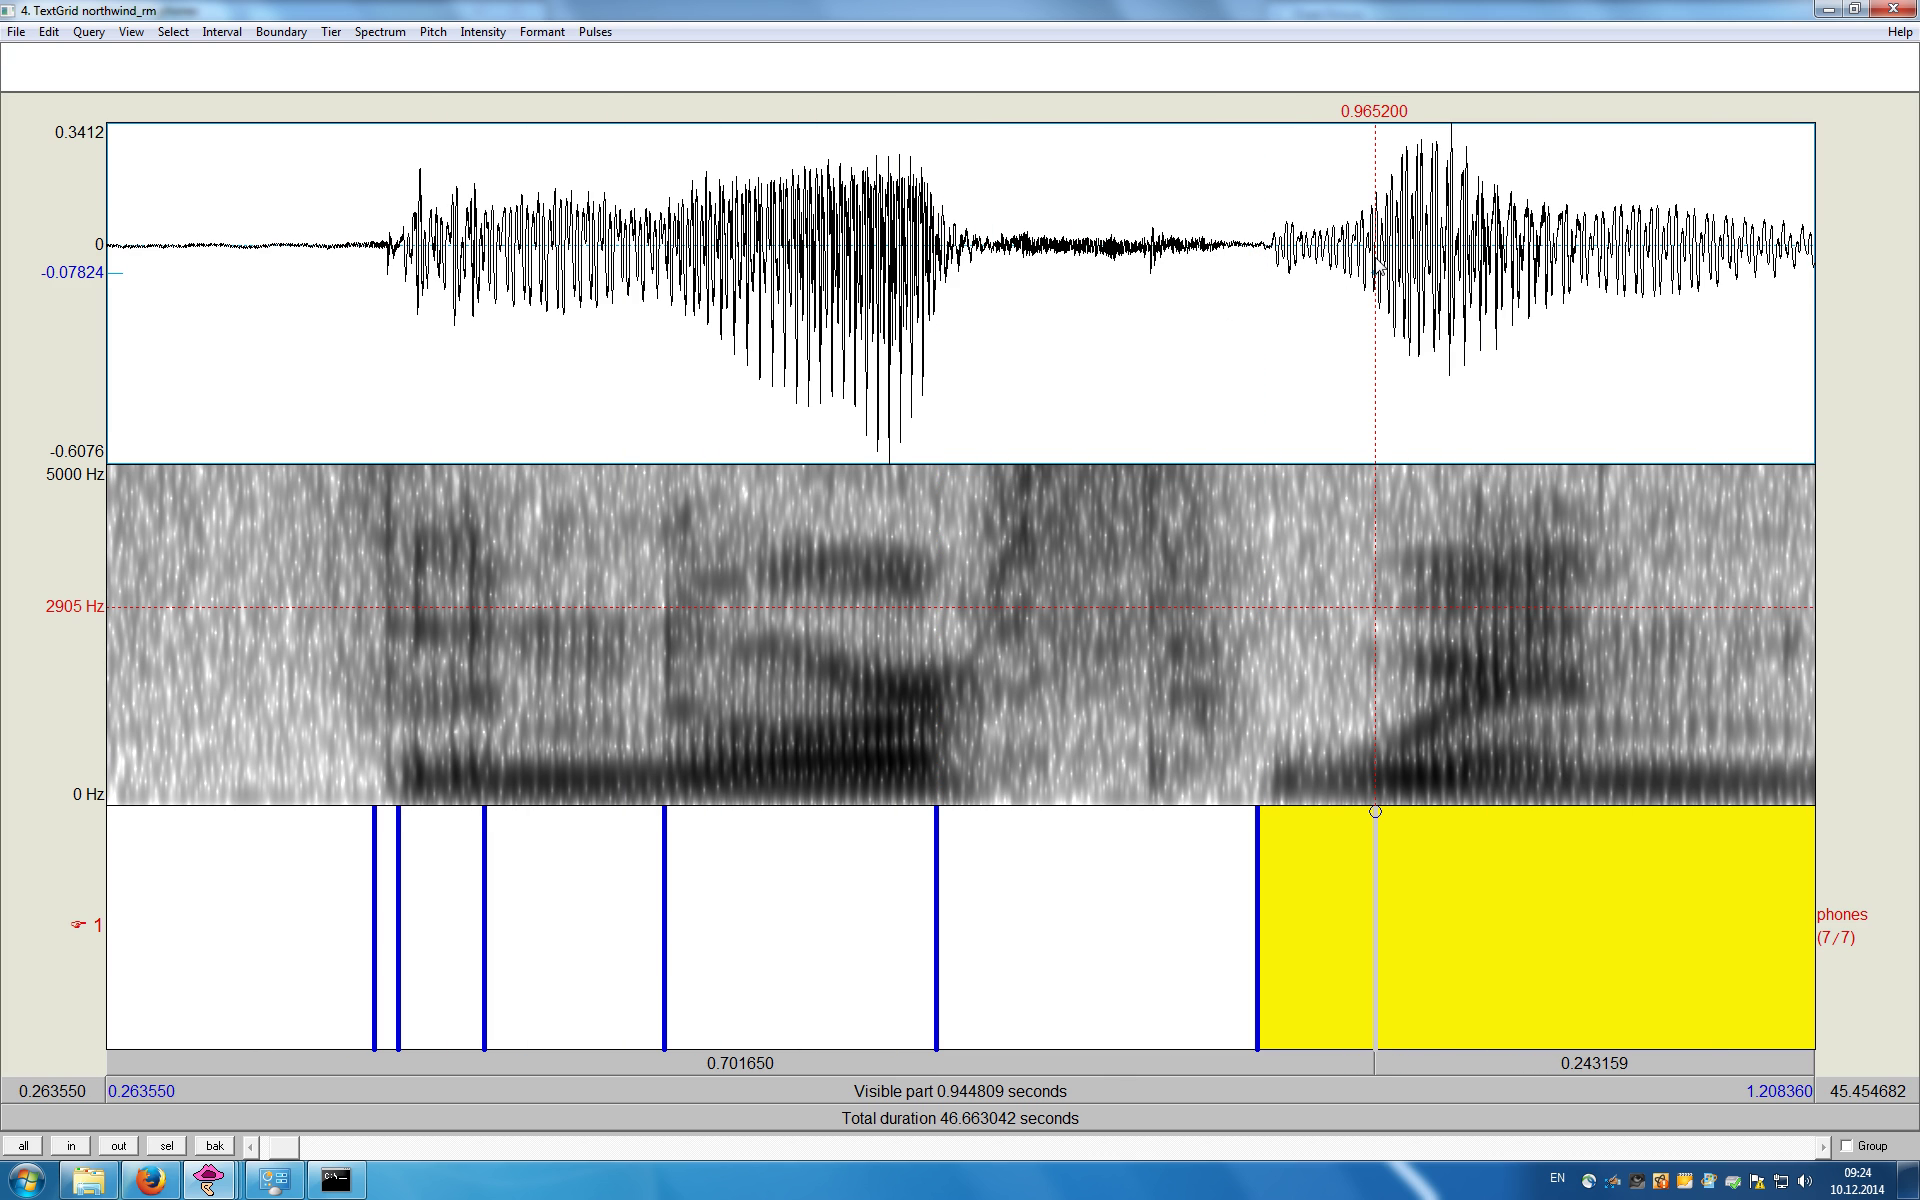
Task: Open the Spectrum menu
Action: coord(380,32)
